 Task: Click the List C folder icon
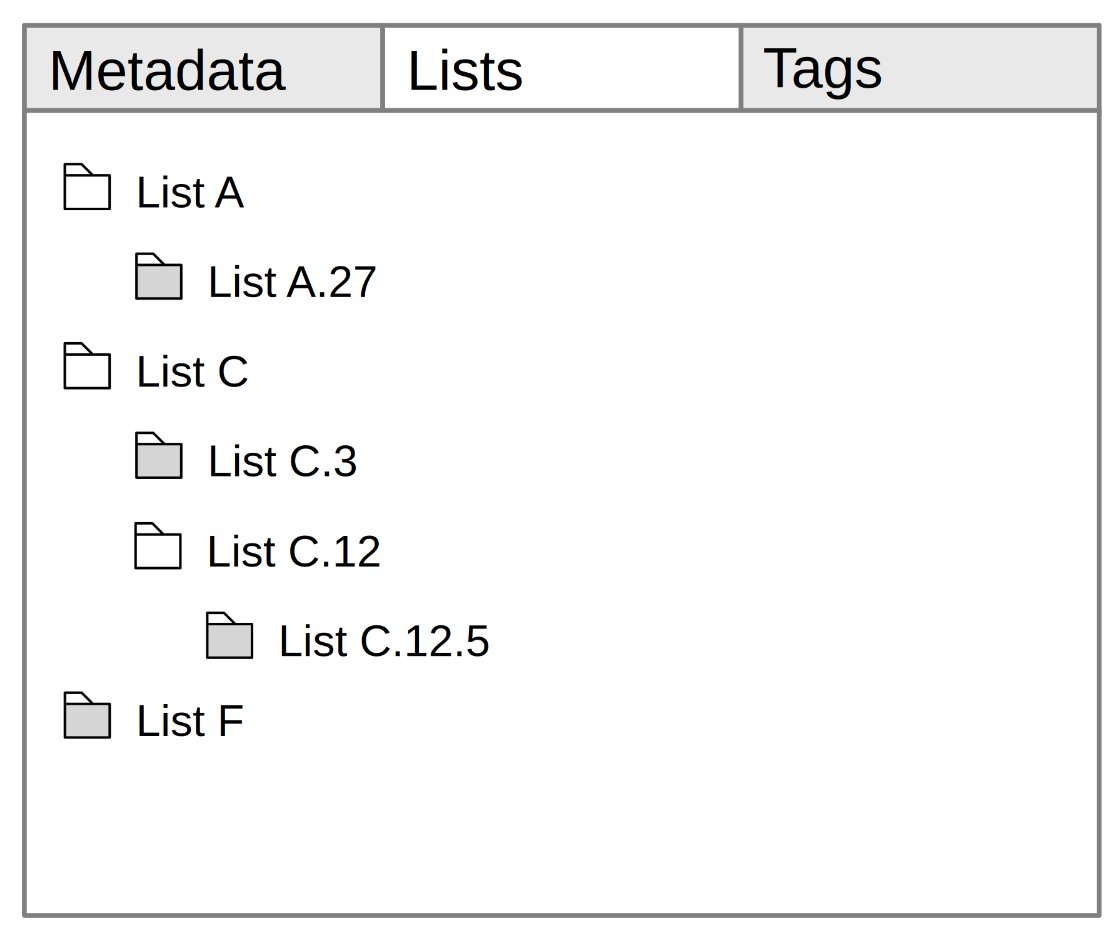point(87,367)
